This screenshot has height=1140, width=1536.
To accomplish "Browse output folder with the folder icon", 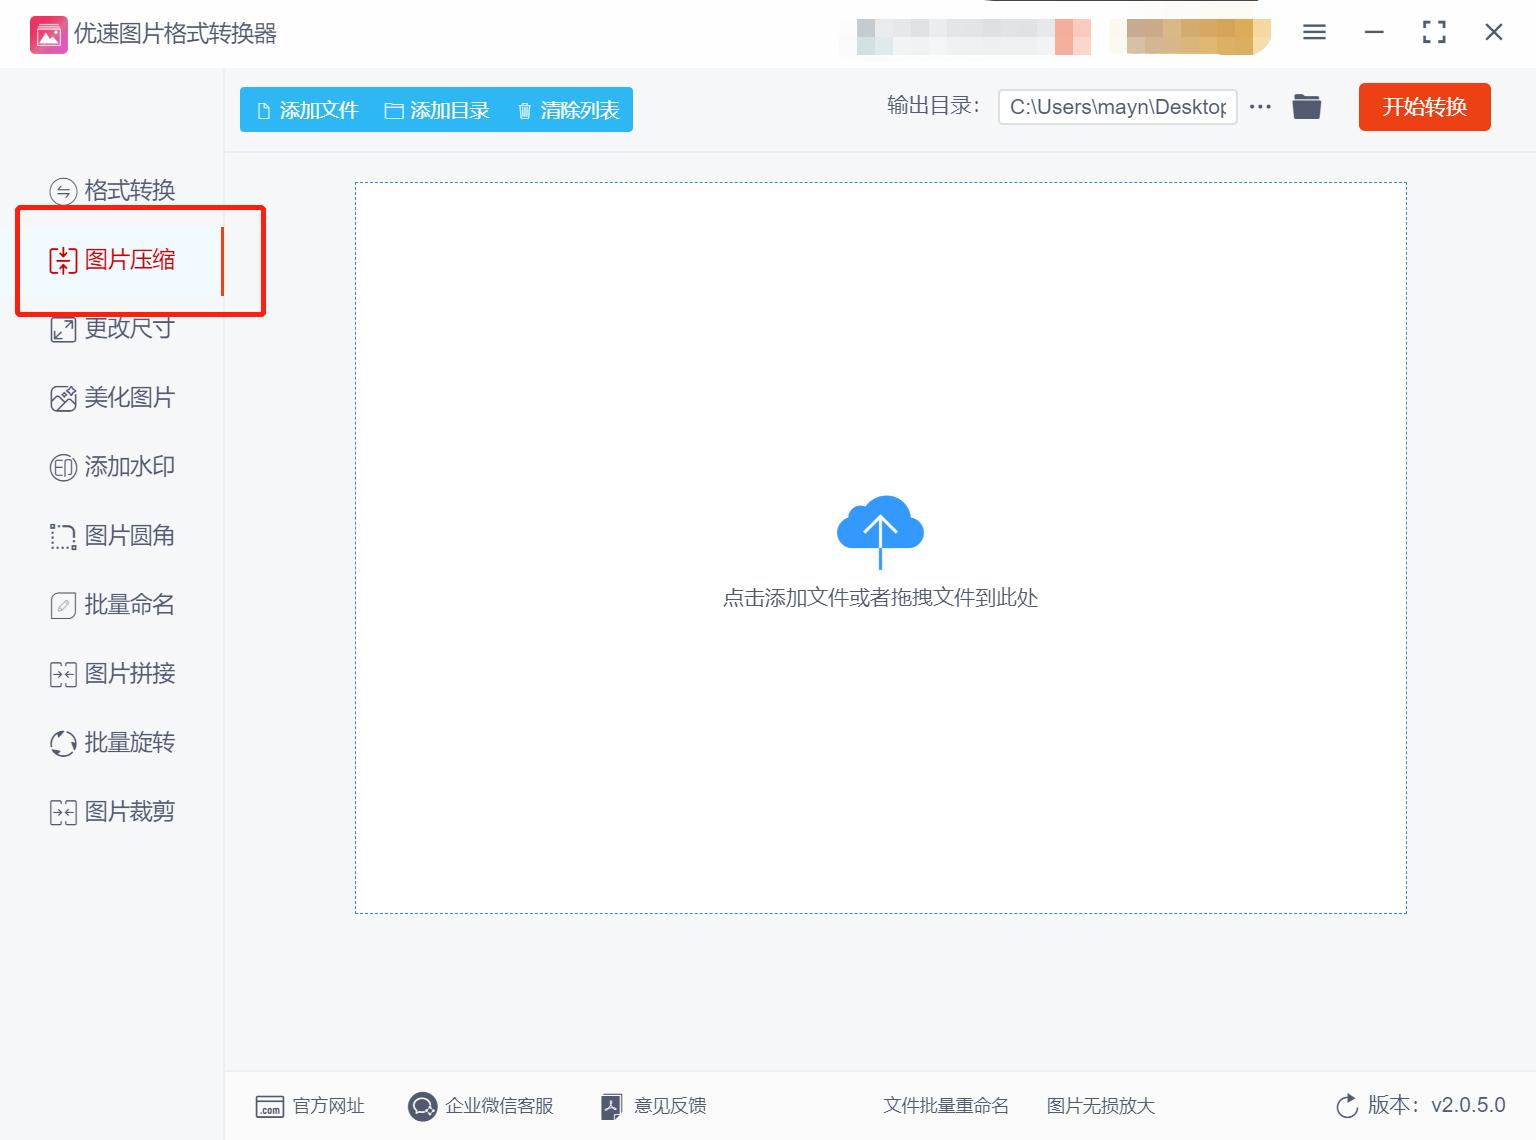I will click(1307, 107).
